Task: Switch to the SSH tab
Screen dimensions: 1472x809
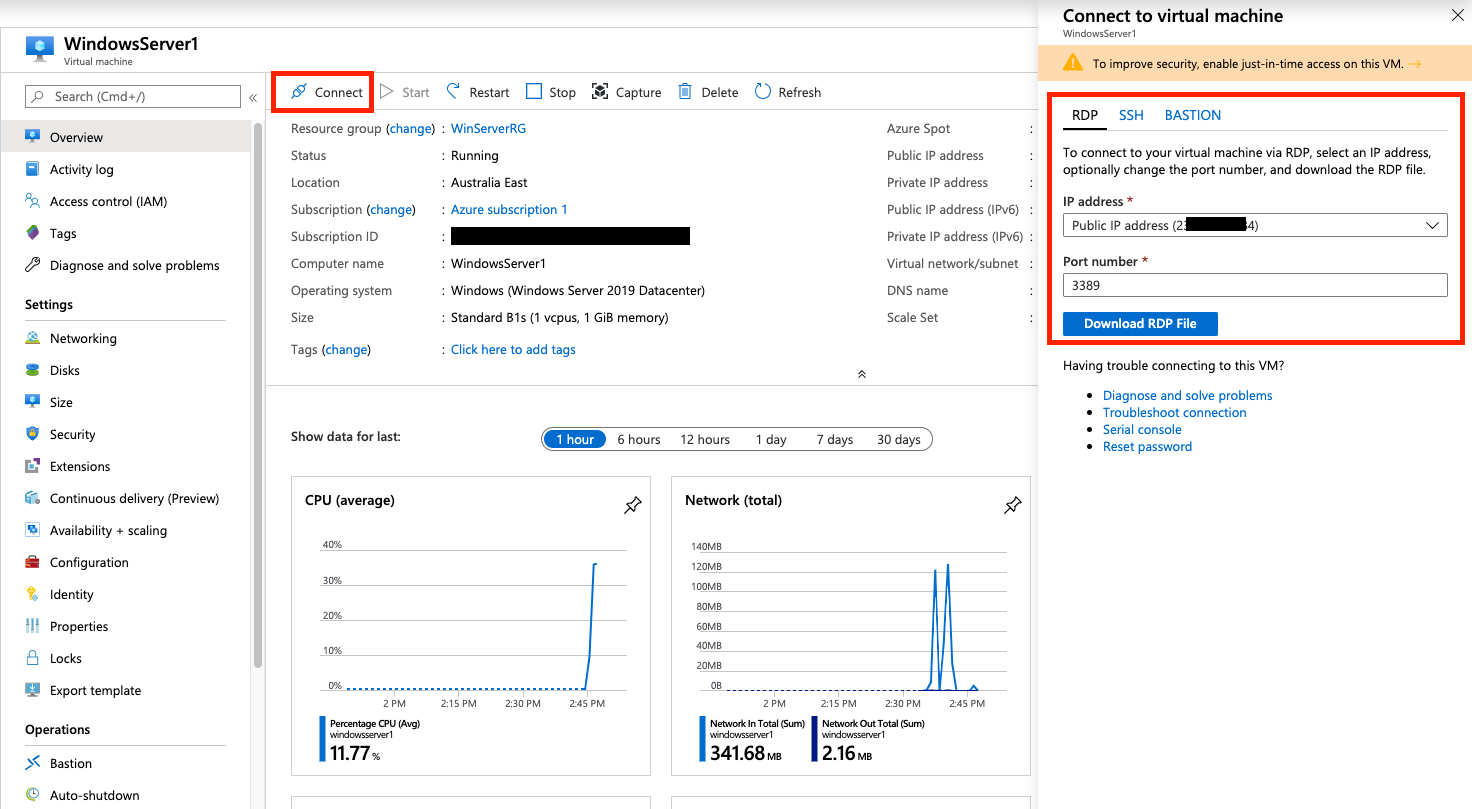Action: tap(1131, 115)
